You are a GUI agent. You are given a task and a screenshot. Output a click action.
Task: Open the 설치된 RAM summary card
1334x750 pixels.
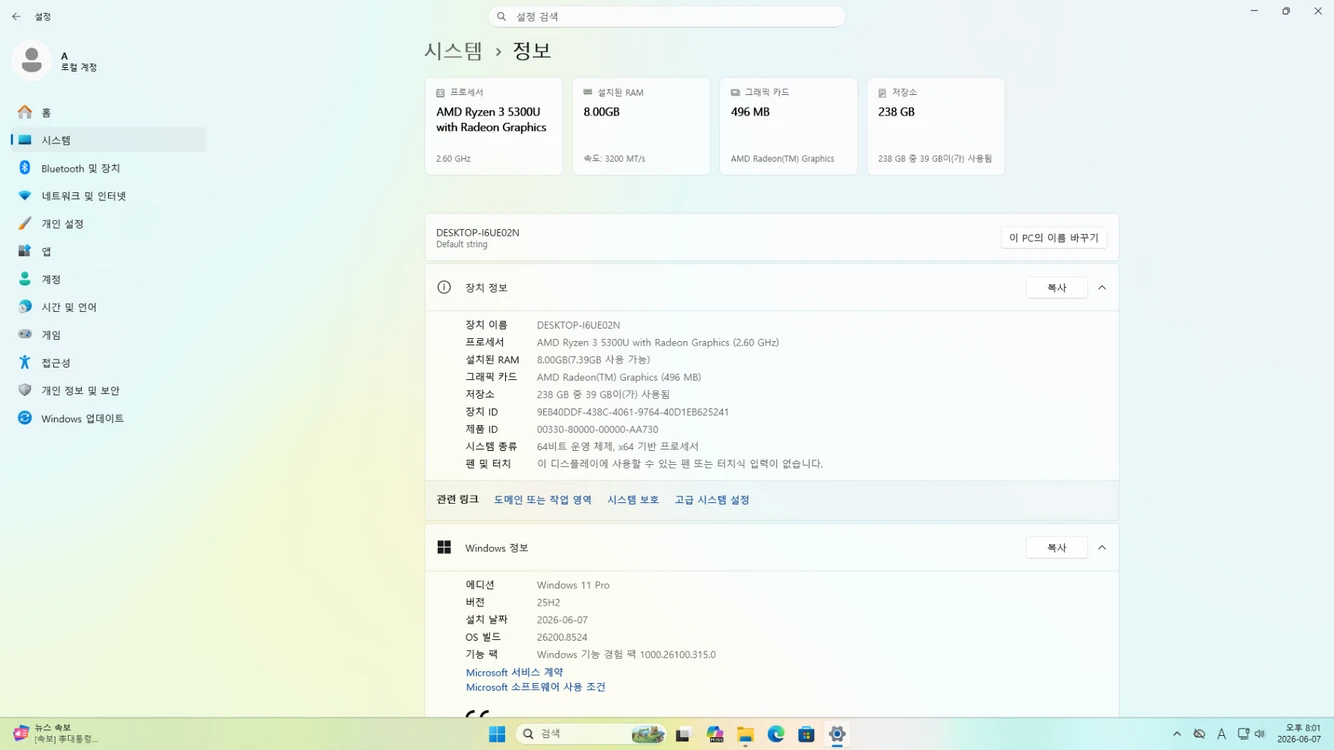[641, 126]
